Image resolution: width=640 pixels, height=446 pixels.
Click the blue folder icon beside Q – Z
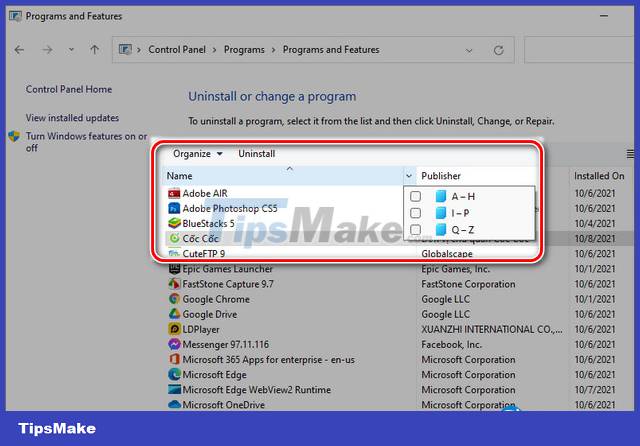pos(441,230)
